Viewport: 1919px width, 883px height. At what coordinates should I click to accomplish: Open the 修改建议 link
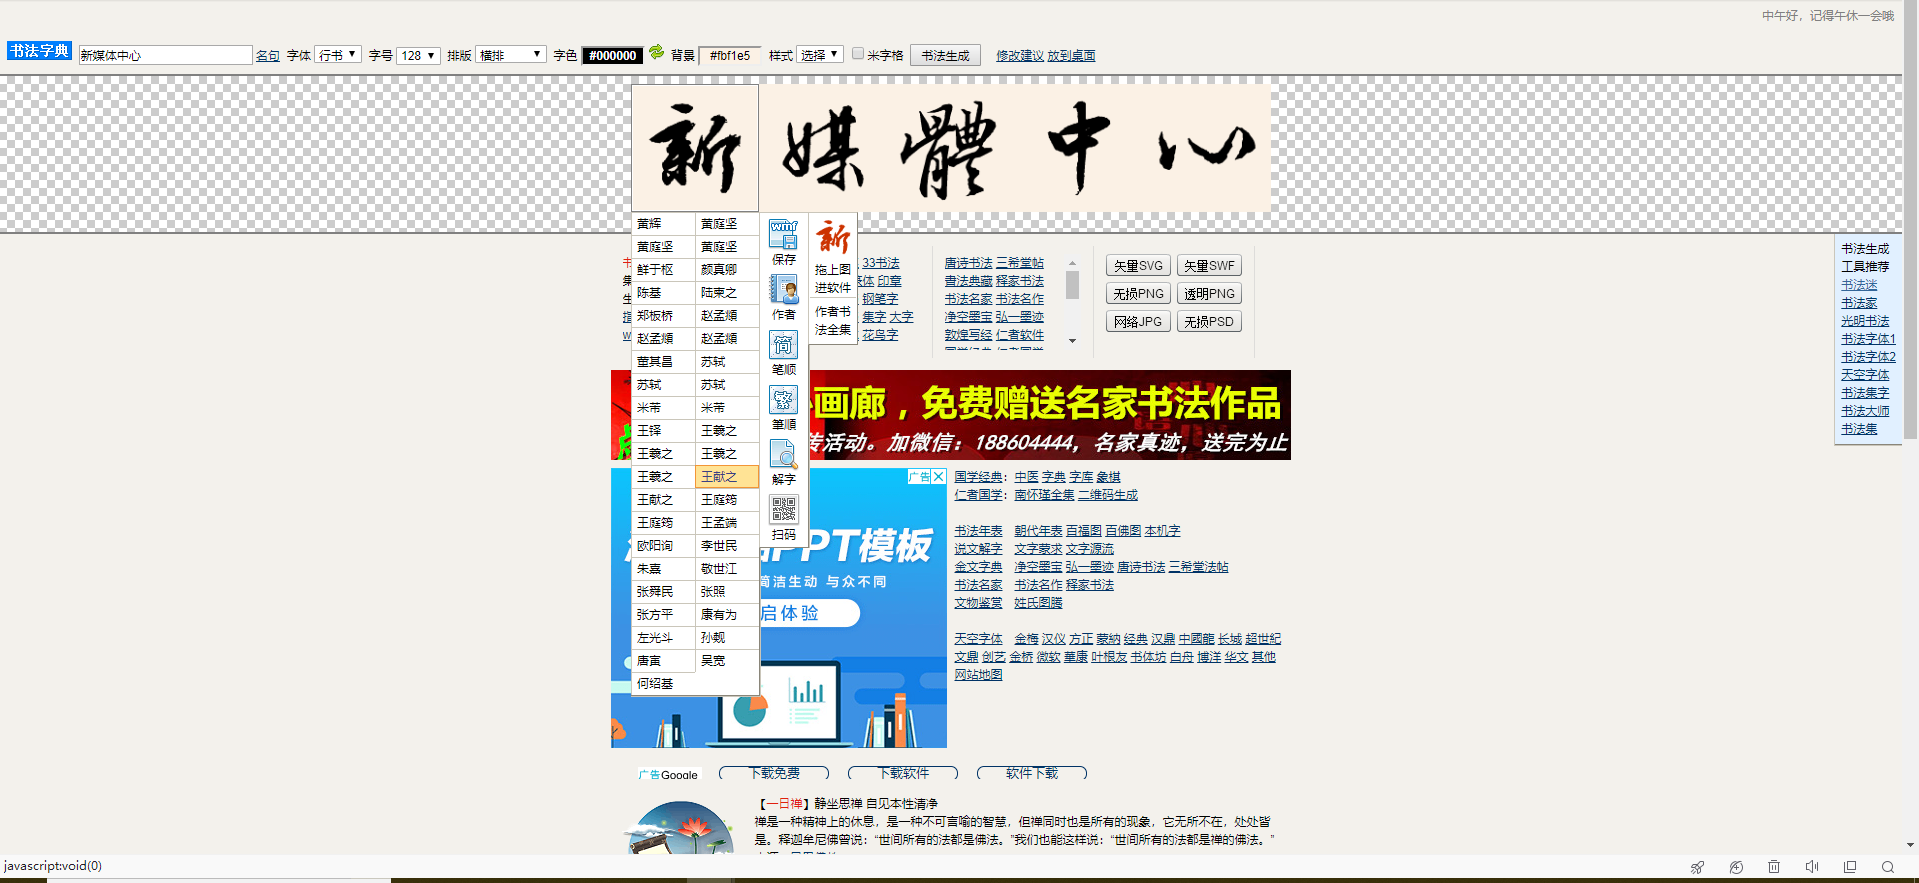(1020, 56)
